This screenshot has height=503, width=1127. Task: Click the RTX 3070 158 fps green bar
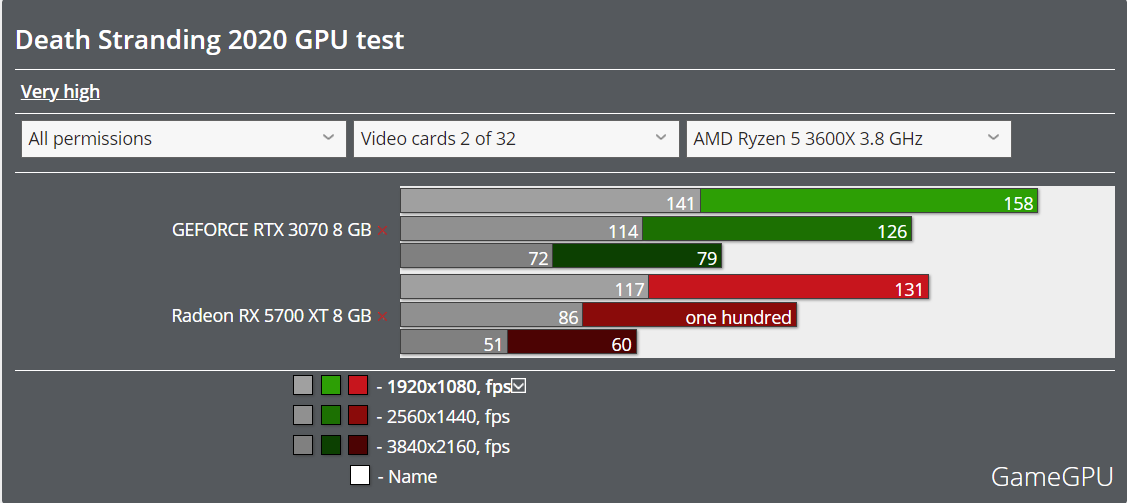pos(869,200)
